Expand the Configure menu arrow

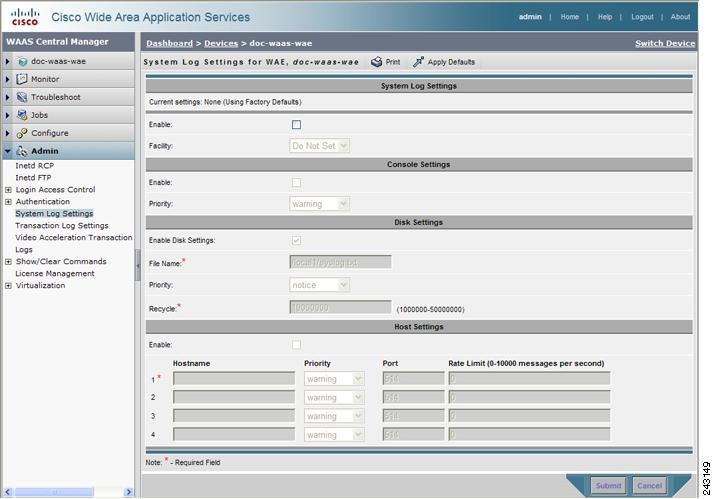coord(7,133)
